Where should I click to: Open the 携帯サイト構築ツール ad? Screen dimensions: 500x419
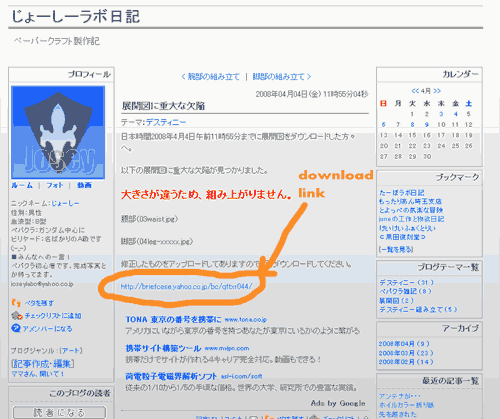click(x=163, y=348)
